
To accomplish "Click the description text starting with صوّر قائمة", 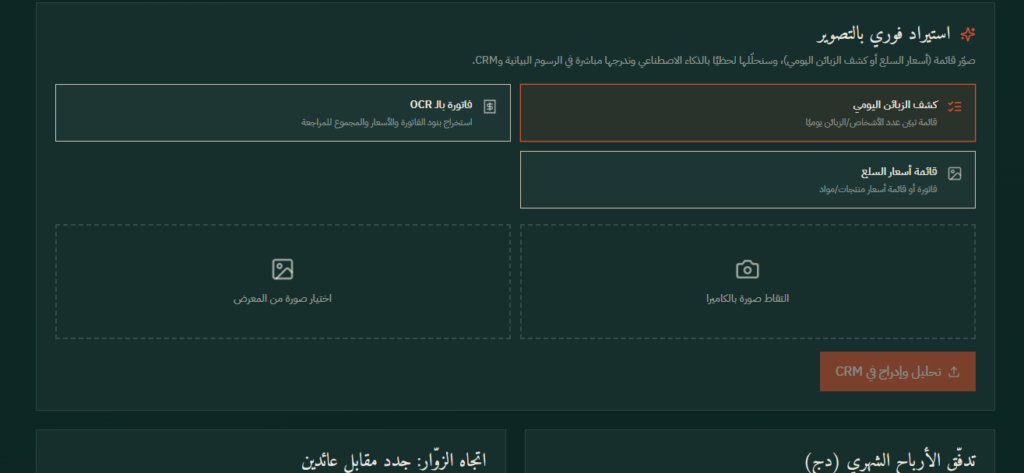I will (724, 61).
